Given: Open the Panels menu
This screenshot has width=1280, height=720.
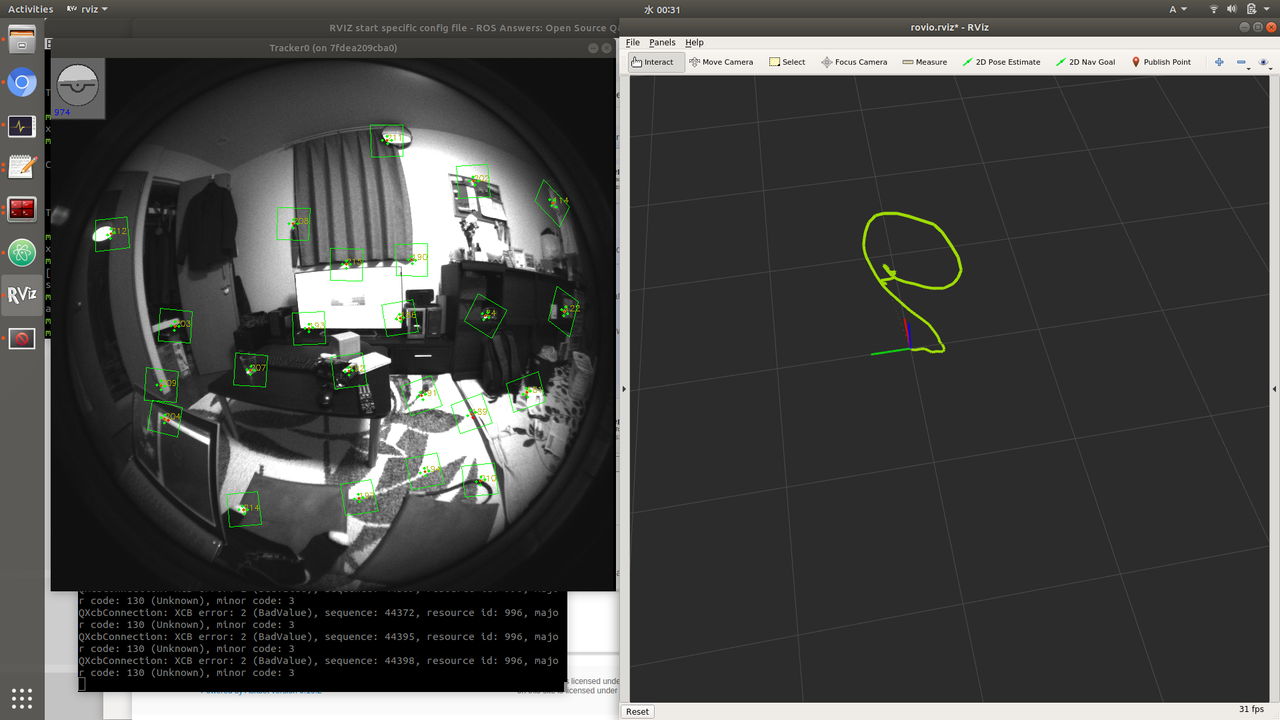Looking at the screenshot, I should pos(663,42).
